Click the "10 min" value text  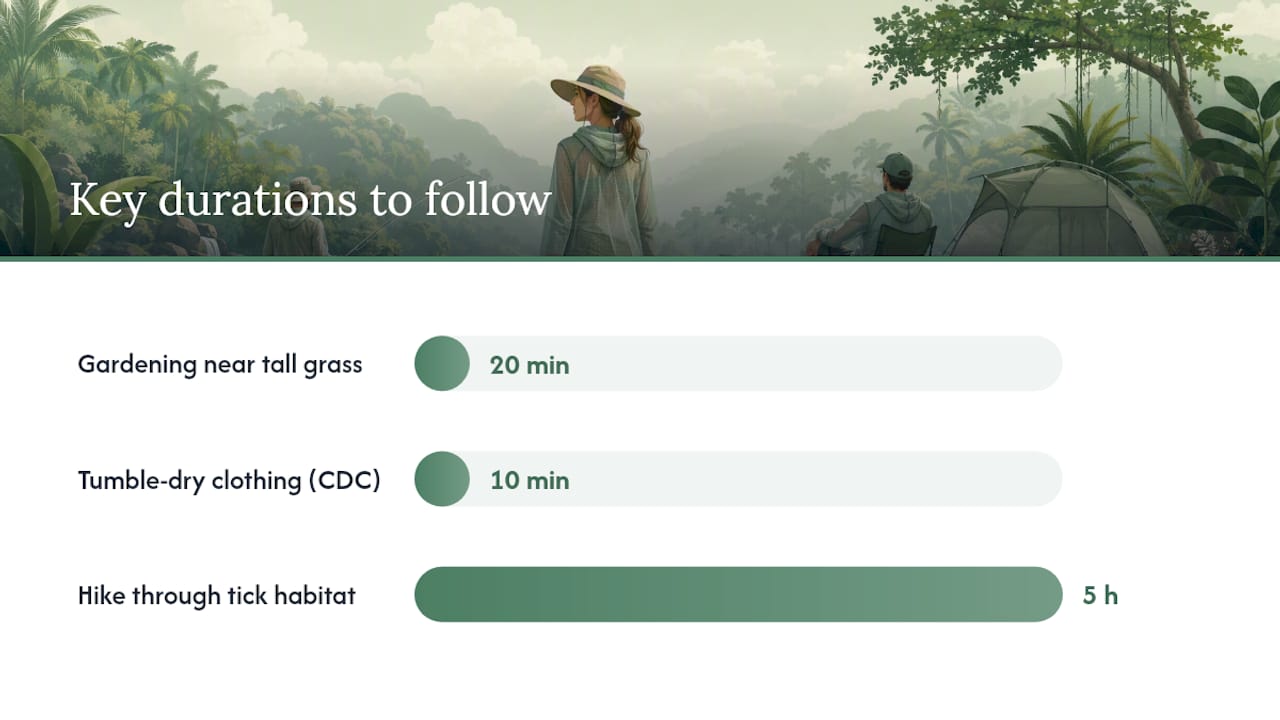click(530, 480)
